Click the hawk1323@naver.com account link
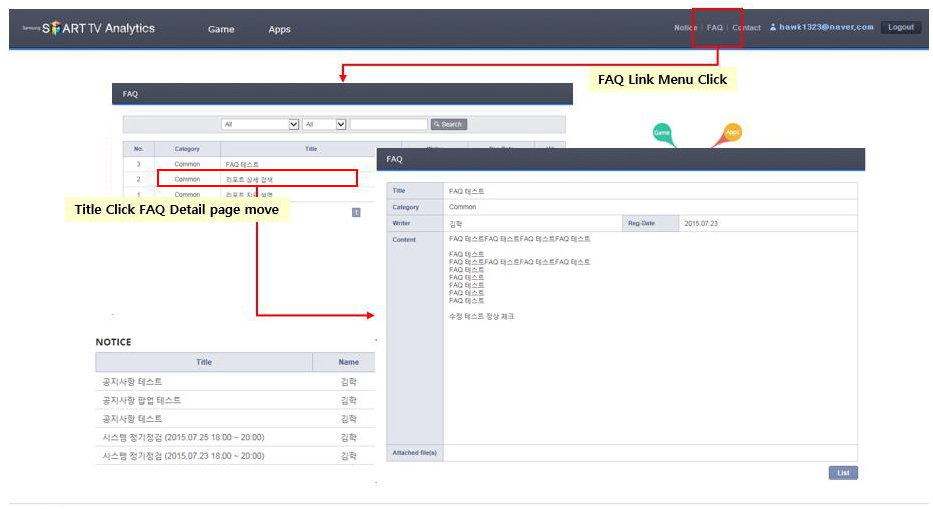Viewport: 933px width, 509px height. click(x=826, y=27)
